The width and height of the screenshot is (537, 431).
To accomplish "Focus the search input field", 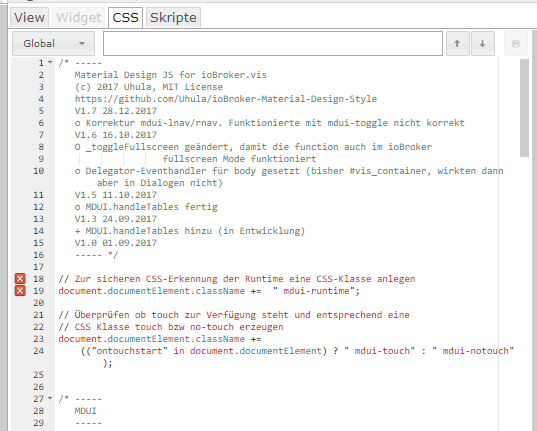I will (273, 44).
